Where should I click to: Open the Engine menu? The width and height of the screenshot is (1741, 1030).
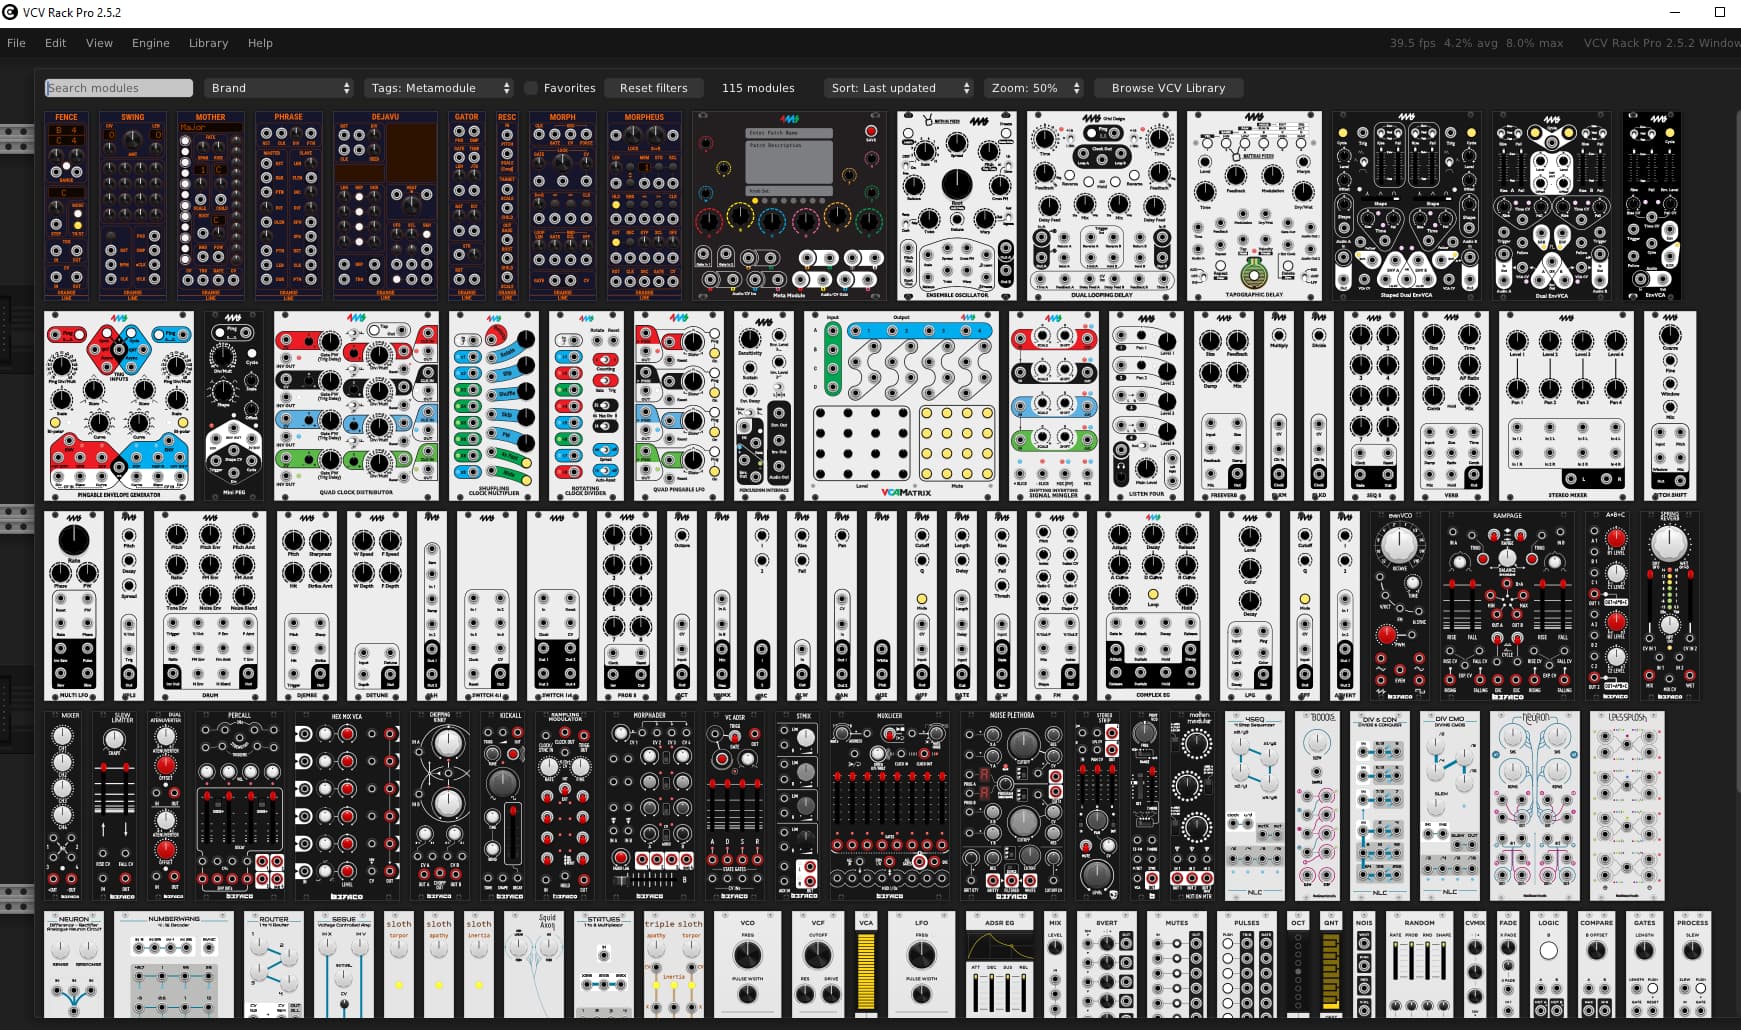(150, 43)
